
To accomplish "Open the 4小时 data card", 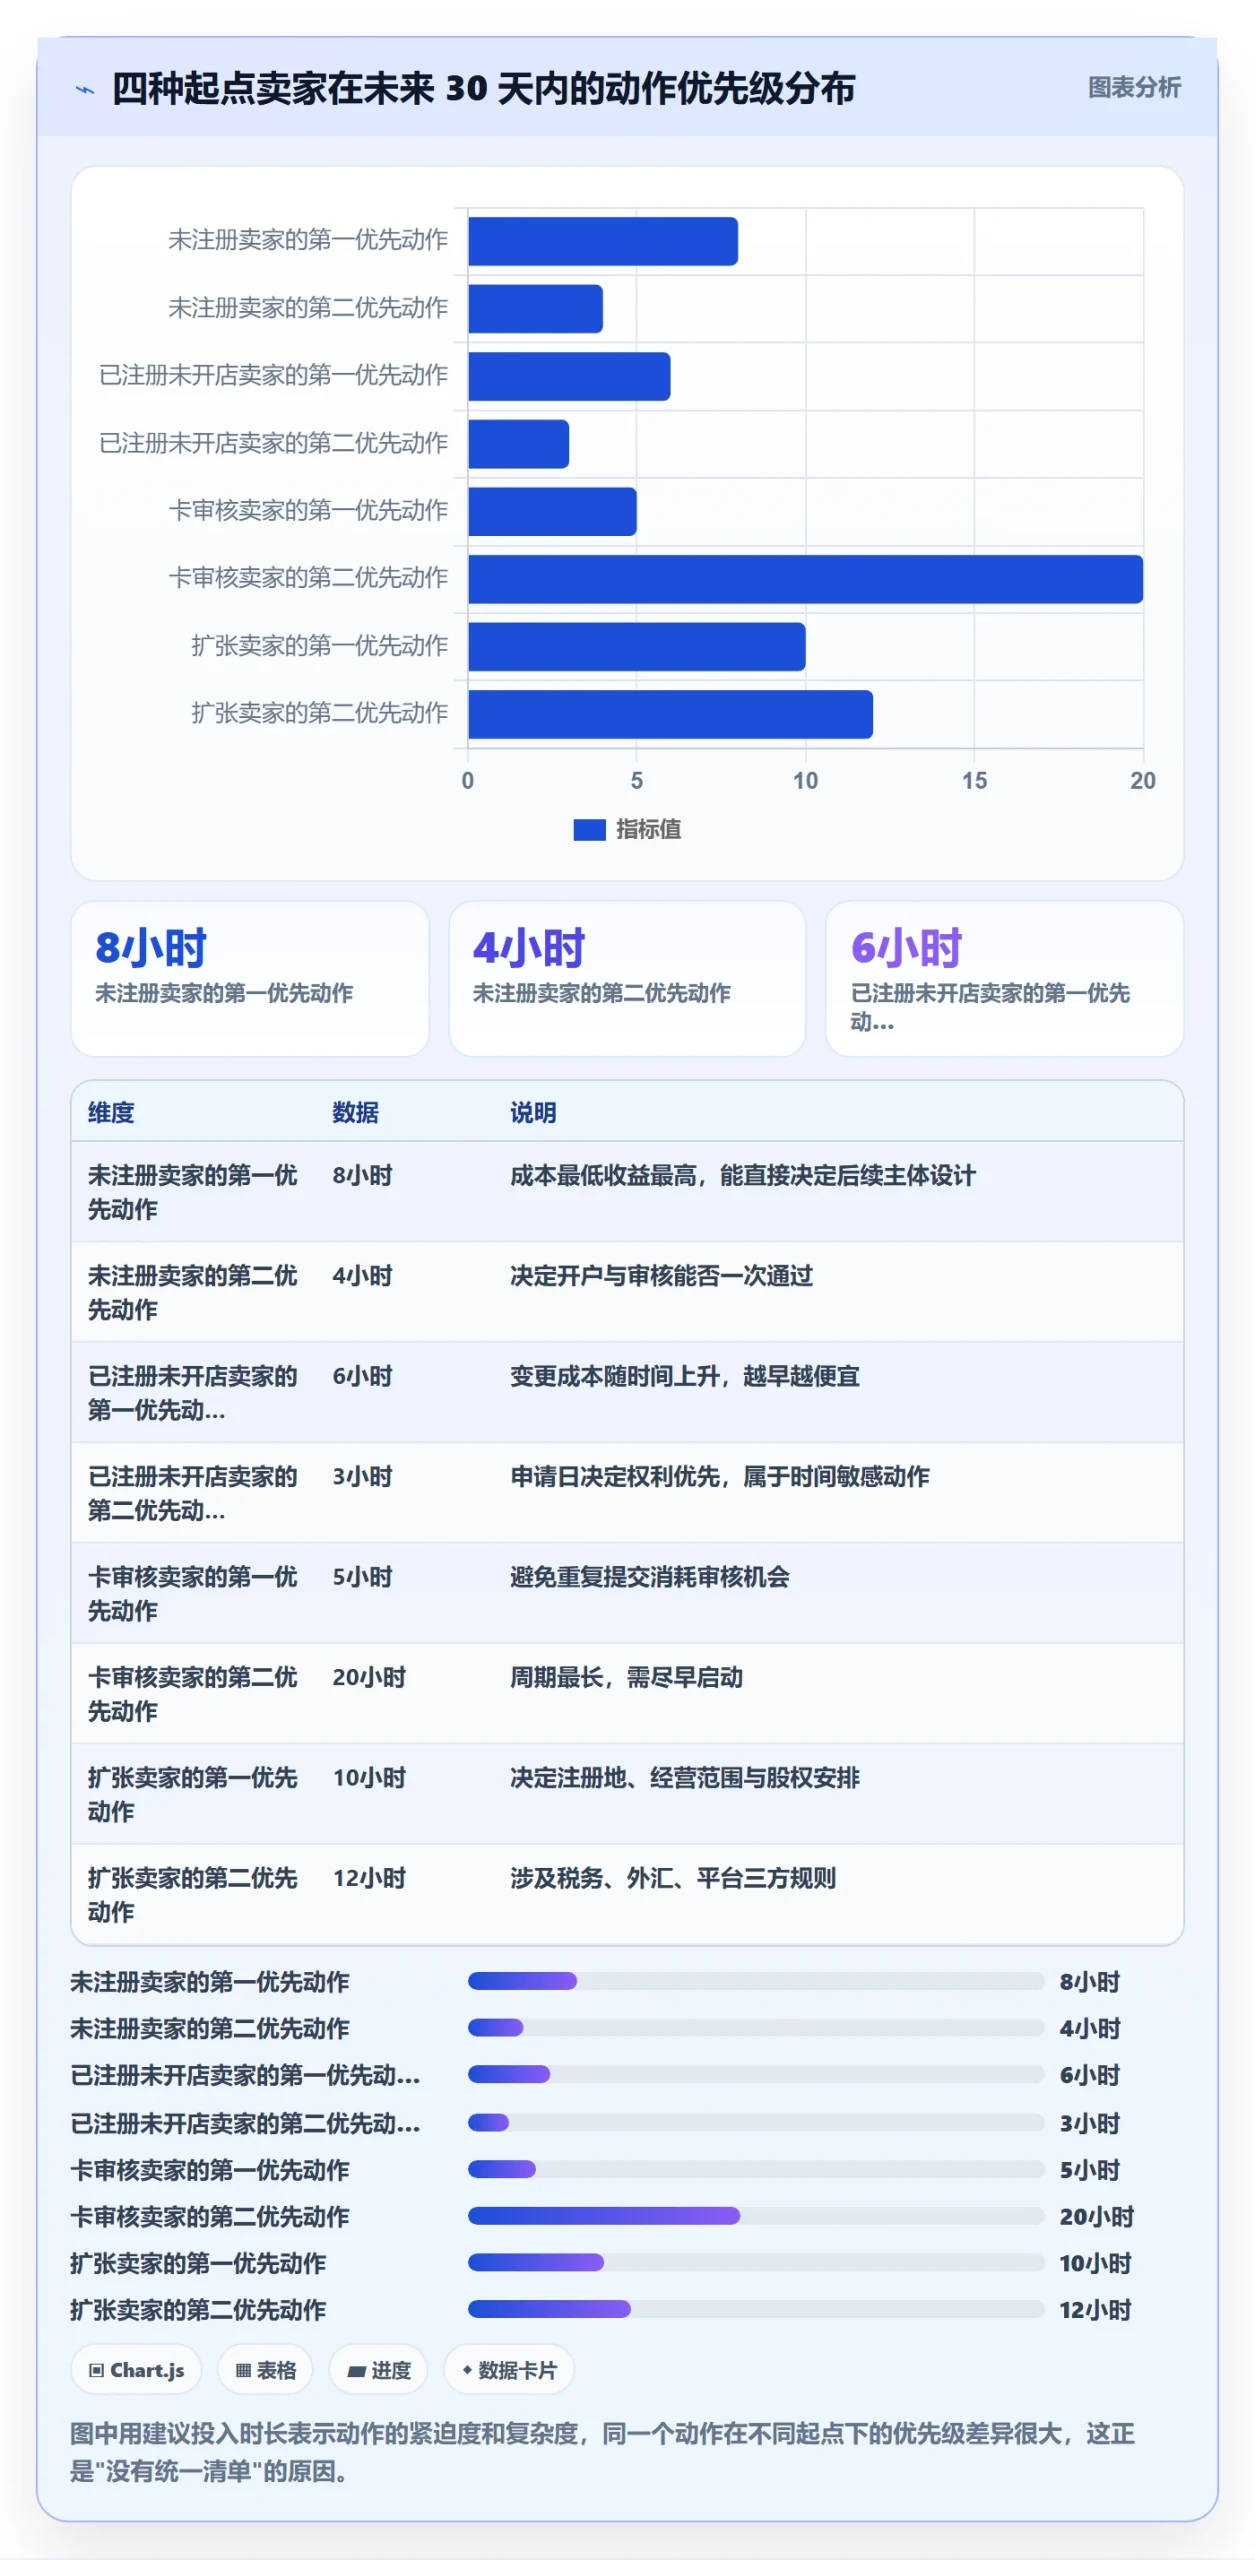I will [x=627, y=978].
